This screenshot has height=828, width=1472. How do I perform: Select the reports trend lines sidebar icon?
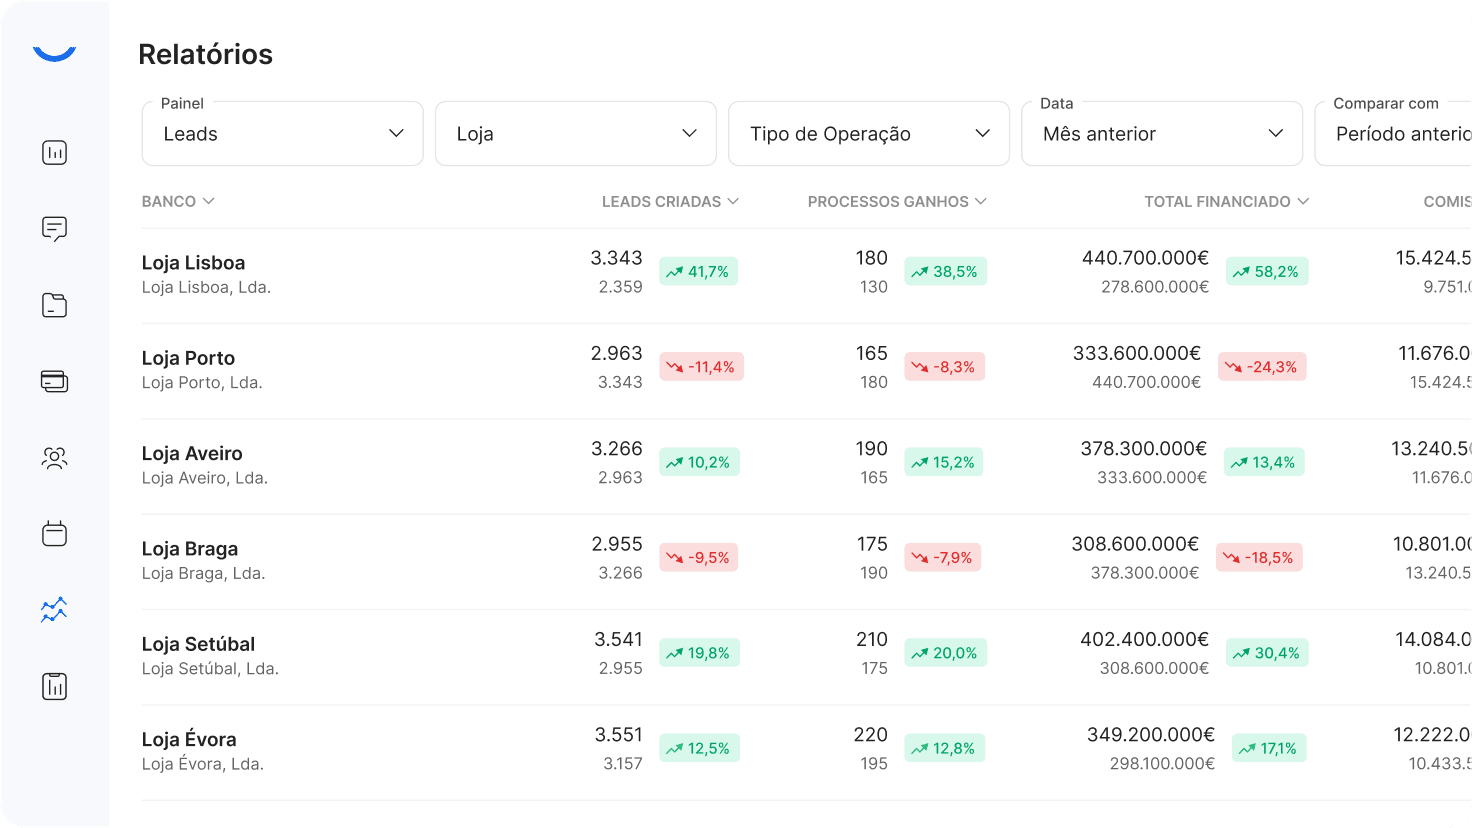point(54,610)
